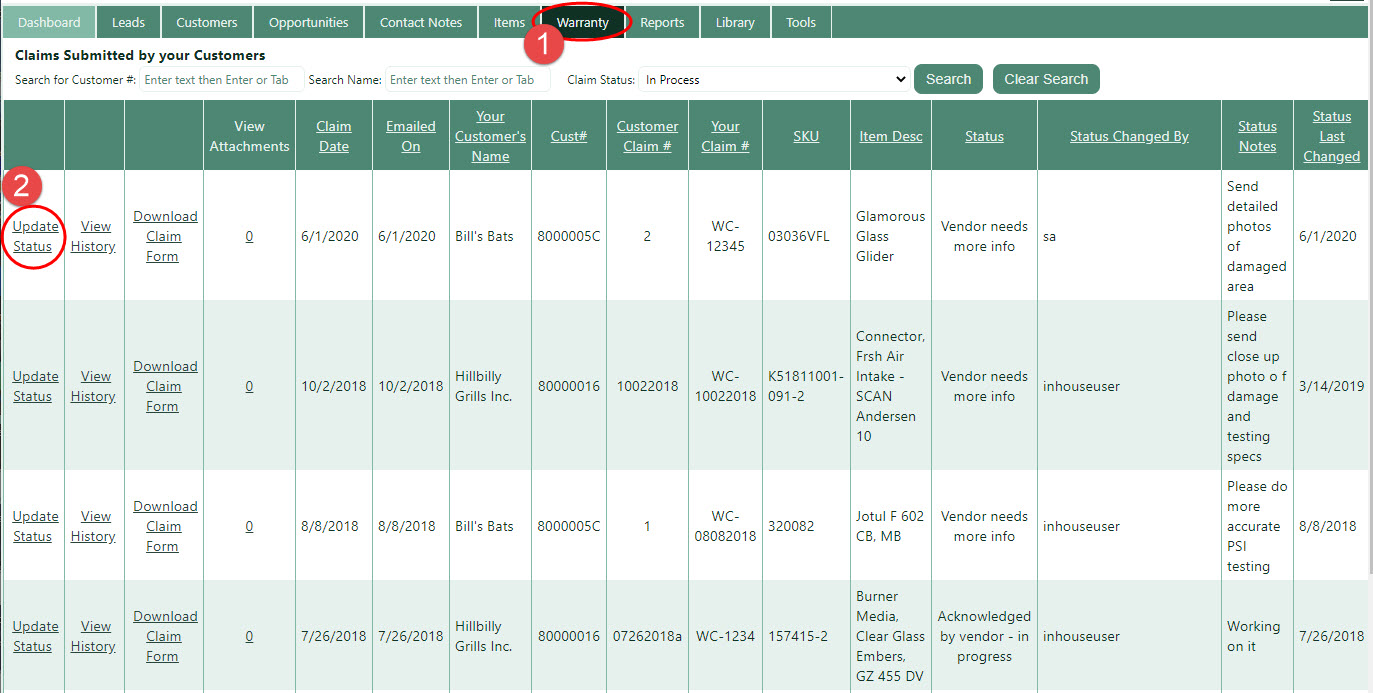Go to the Reports tab
Viewport: 1373px width, 693px height.
[662, 22]
